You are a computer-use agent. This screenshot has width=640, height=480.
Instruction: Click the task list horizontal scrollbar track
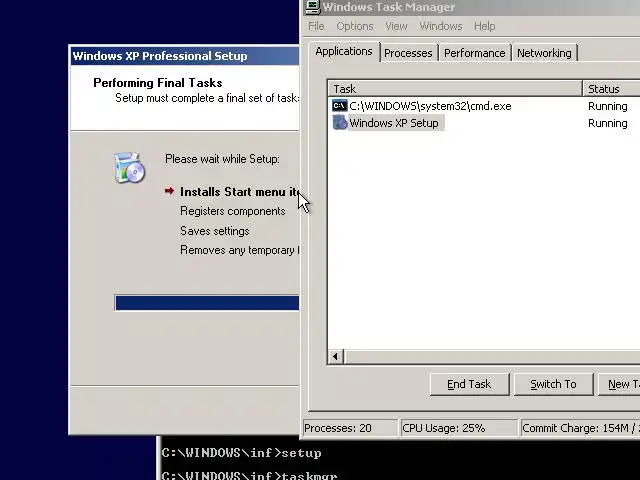pos(492,356)
